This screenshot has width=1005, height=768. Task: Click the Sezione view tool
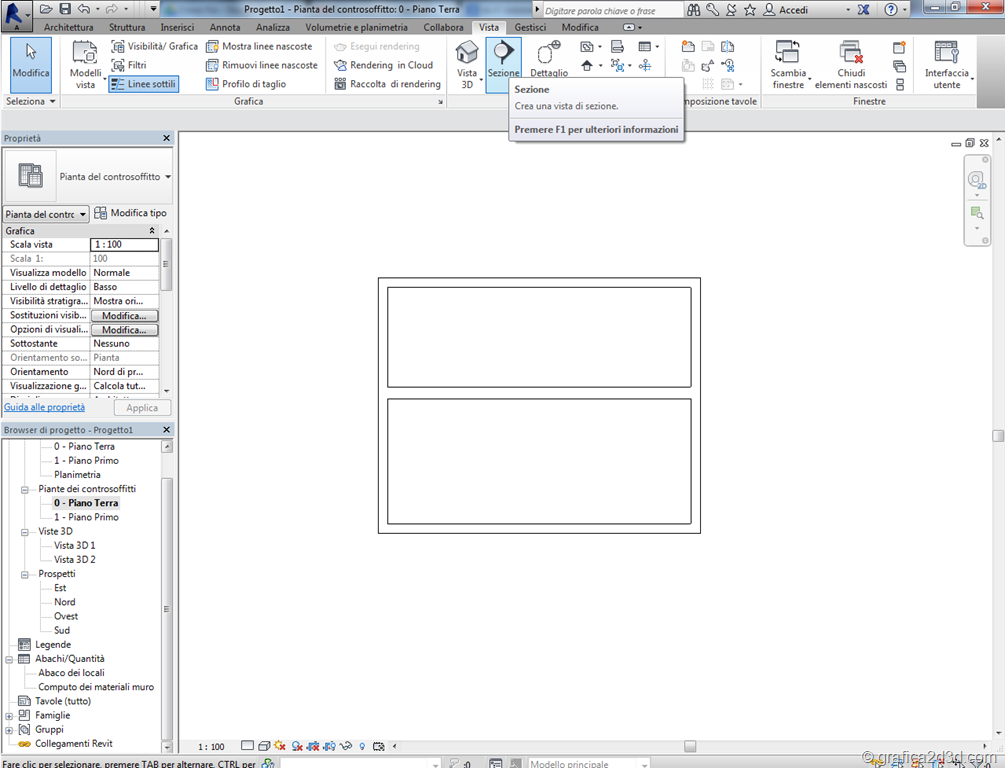[503, 60]
